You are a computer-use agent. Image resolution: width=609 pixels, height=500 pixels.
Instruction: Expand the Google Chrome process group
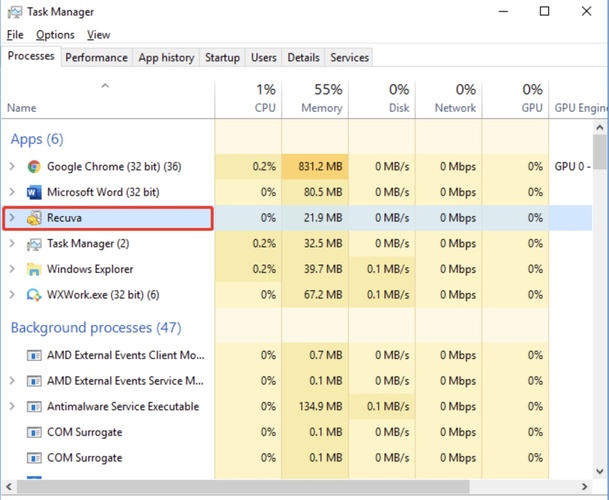pos(12,167)
